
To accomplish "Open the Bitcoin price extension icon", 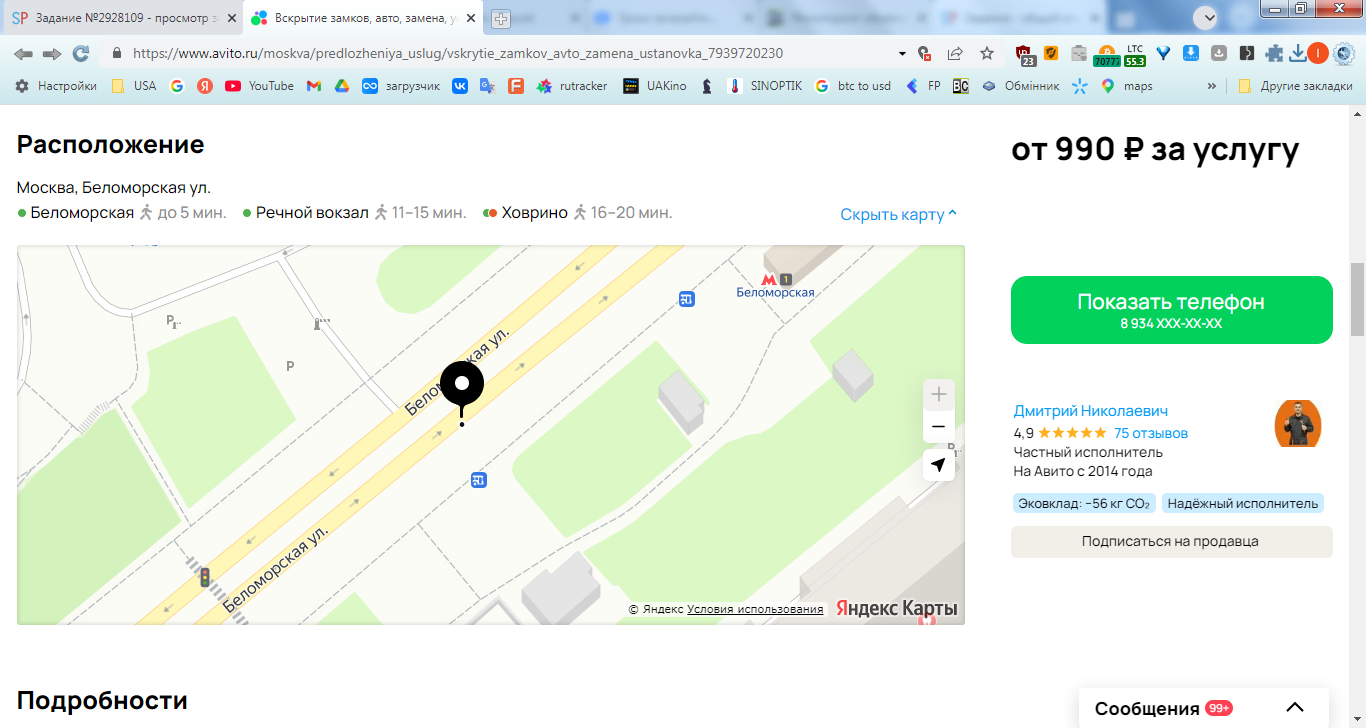I will (x=1107, y=55).
